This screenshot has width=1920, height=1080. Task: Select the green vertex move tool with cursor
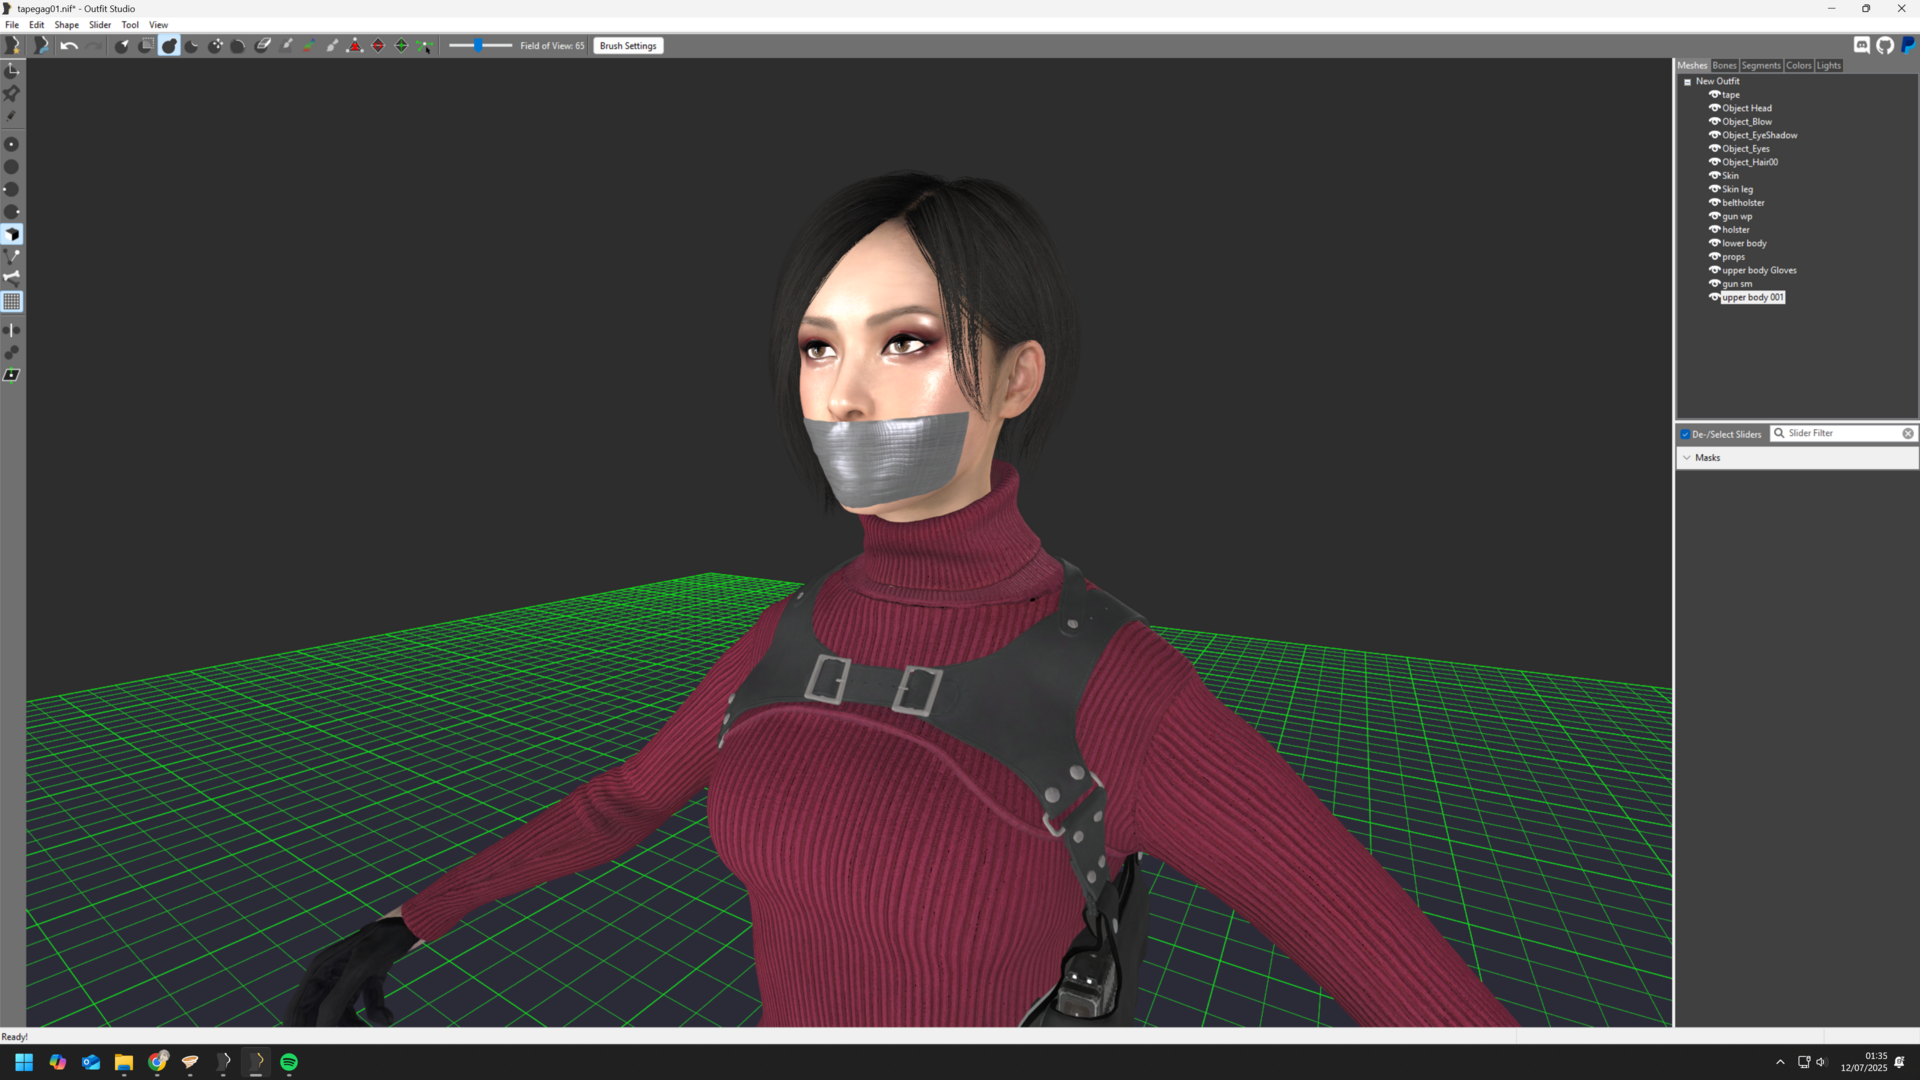424,46
